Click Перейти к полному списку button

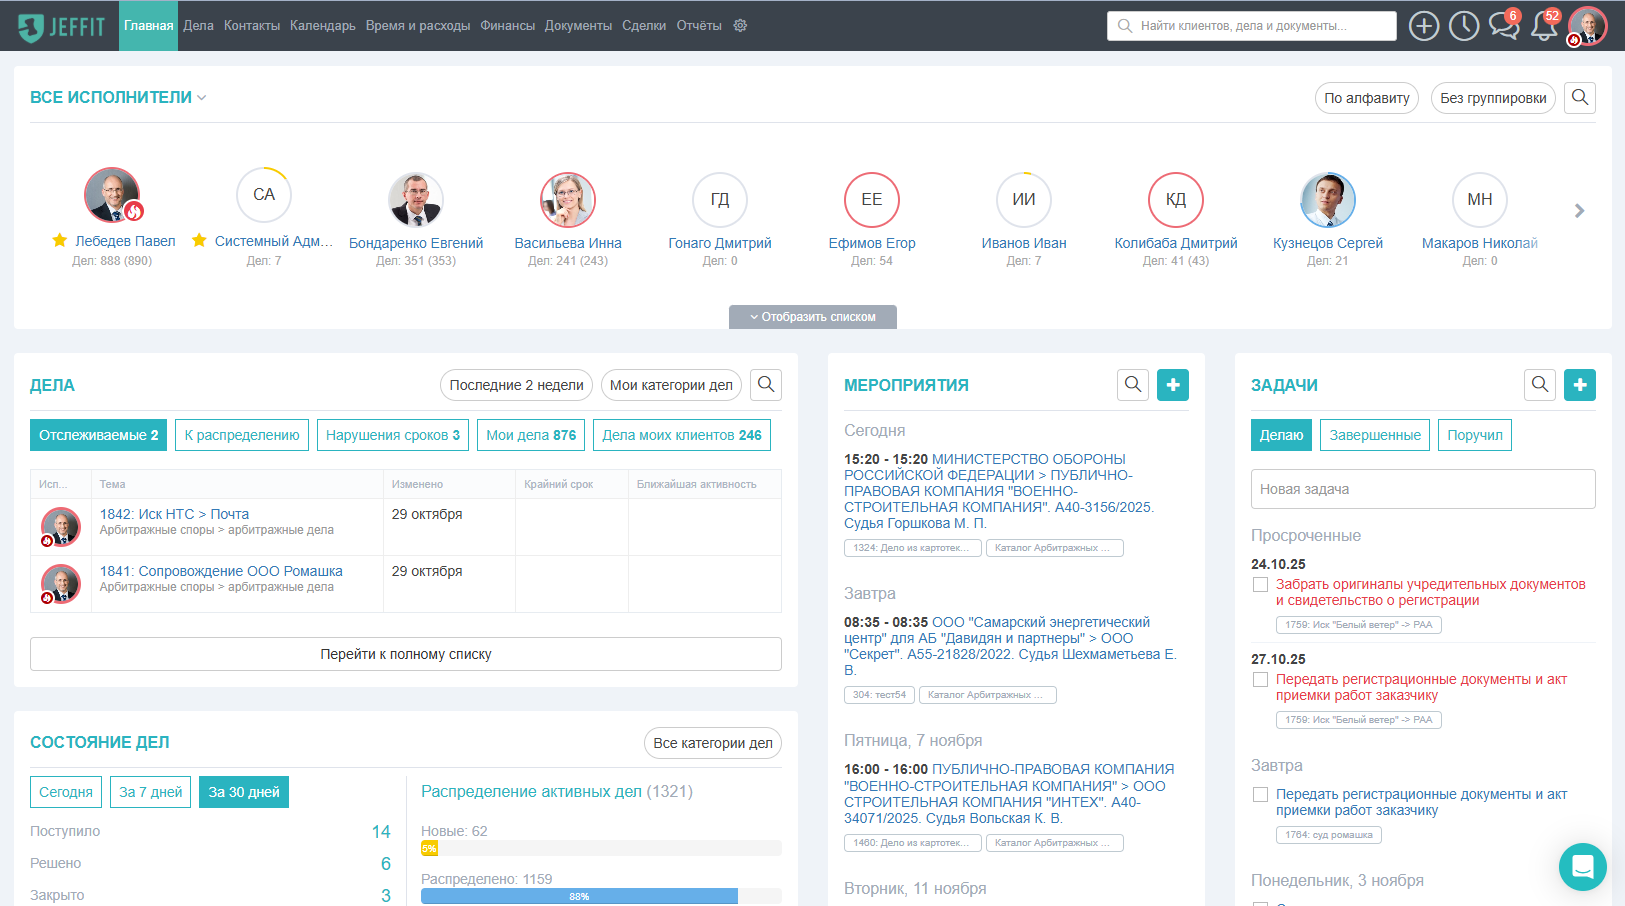[x=405, y=654]
